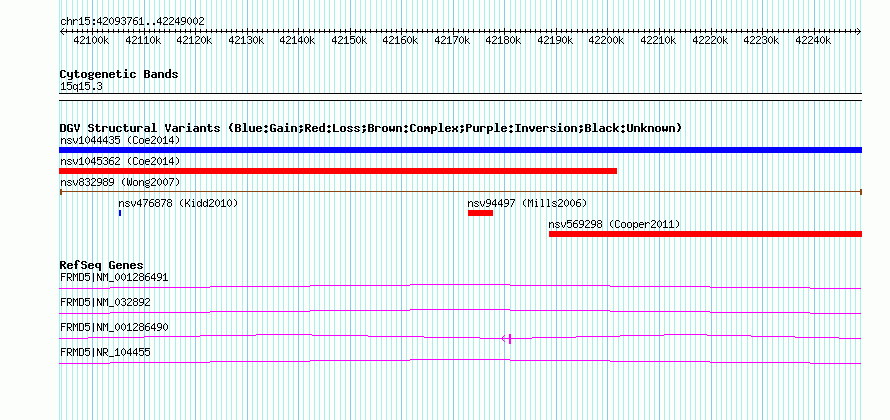The height and width of the screenshot is (420, 890).
Task: Click the 15q15.3 band label
Action: click(81, 87)
